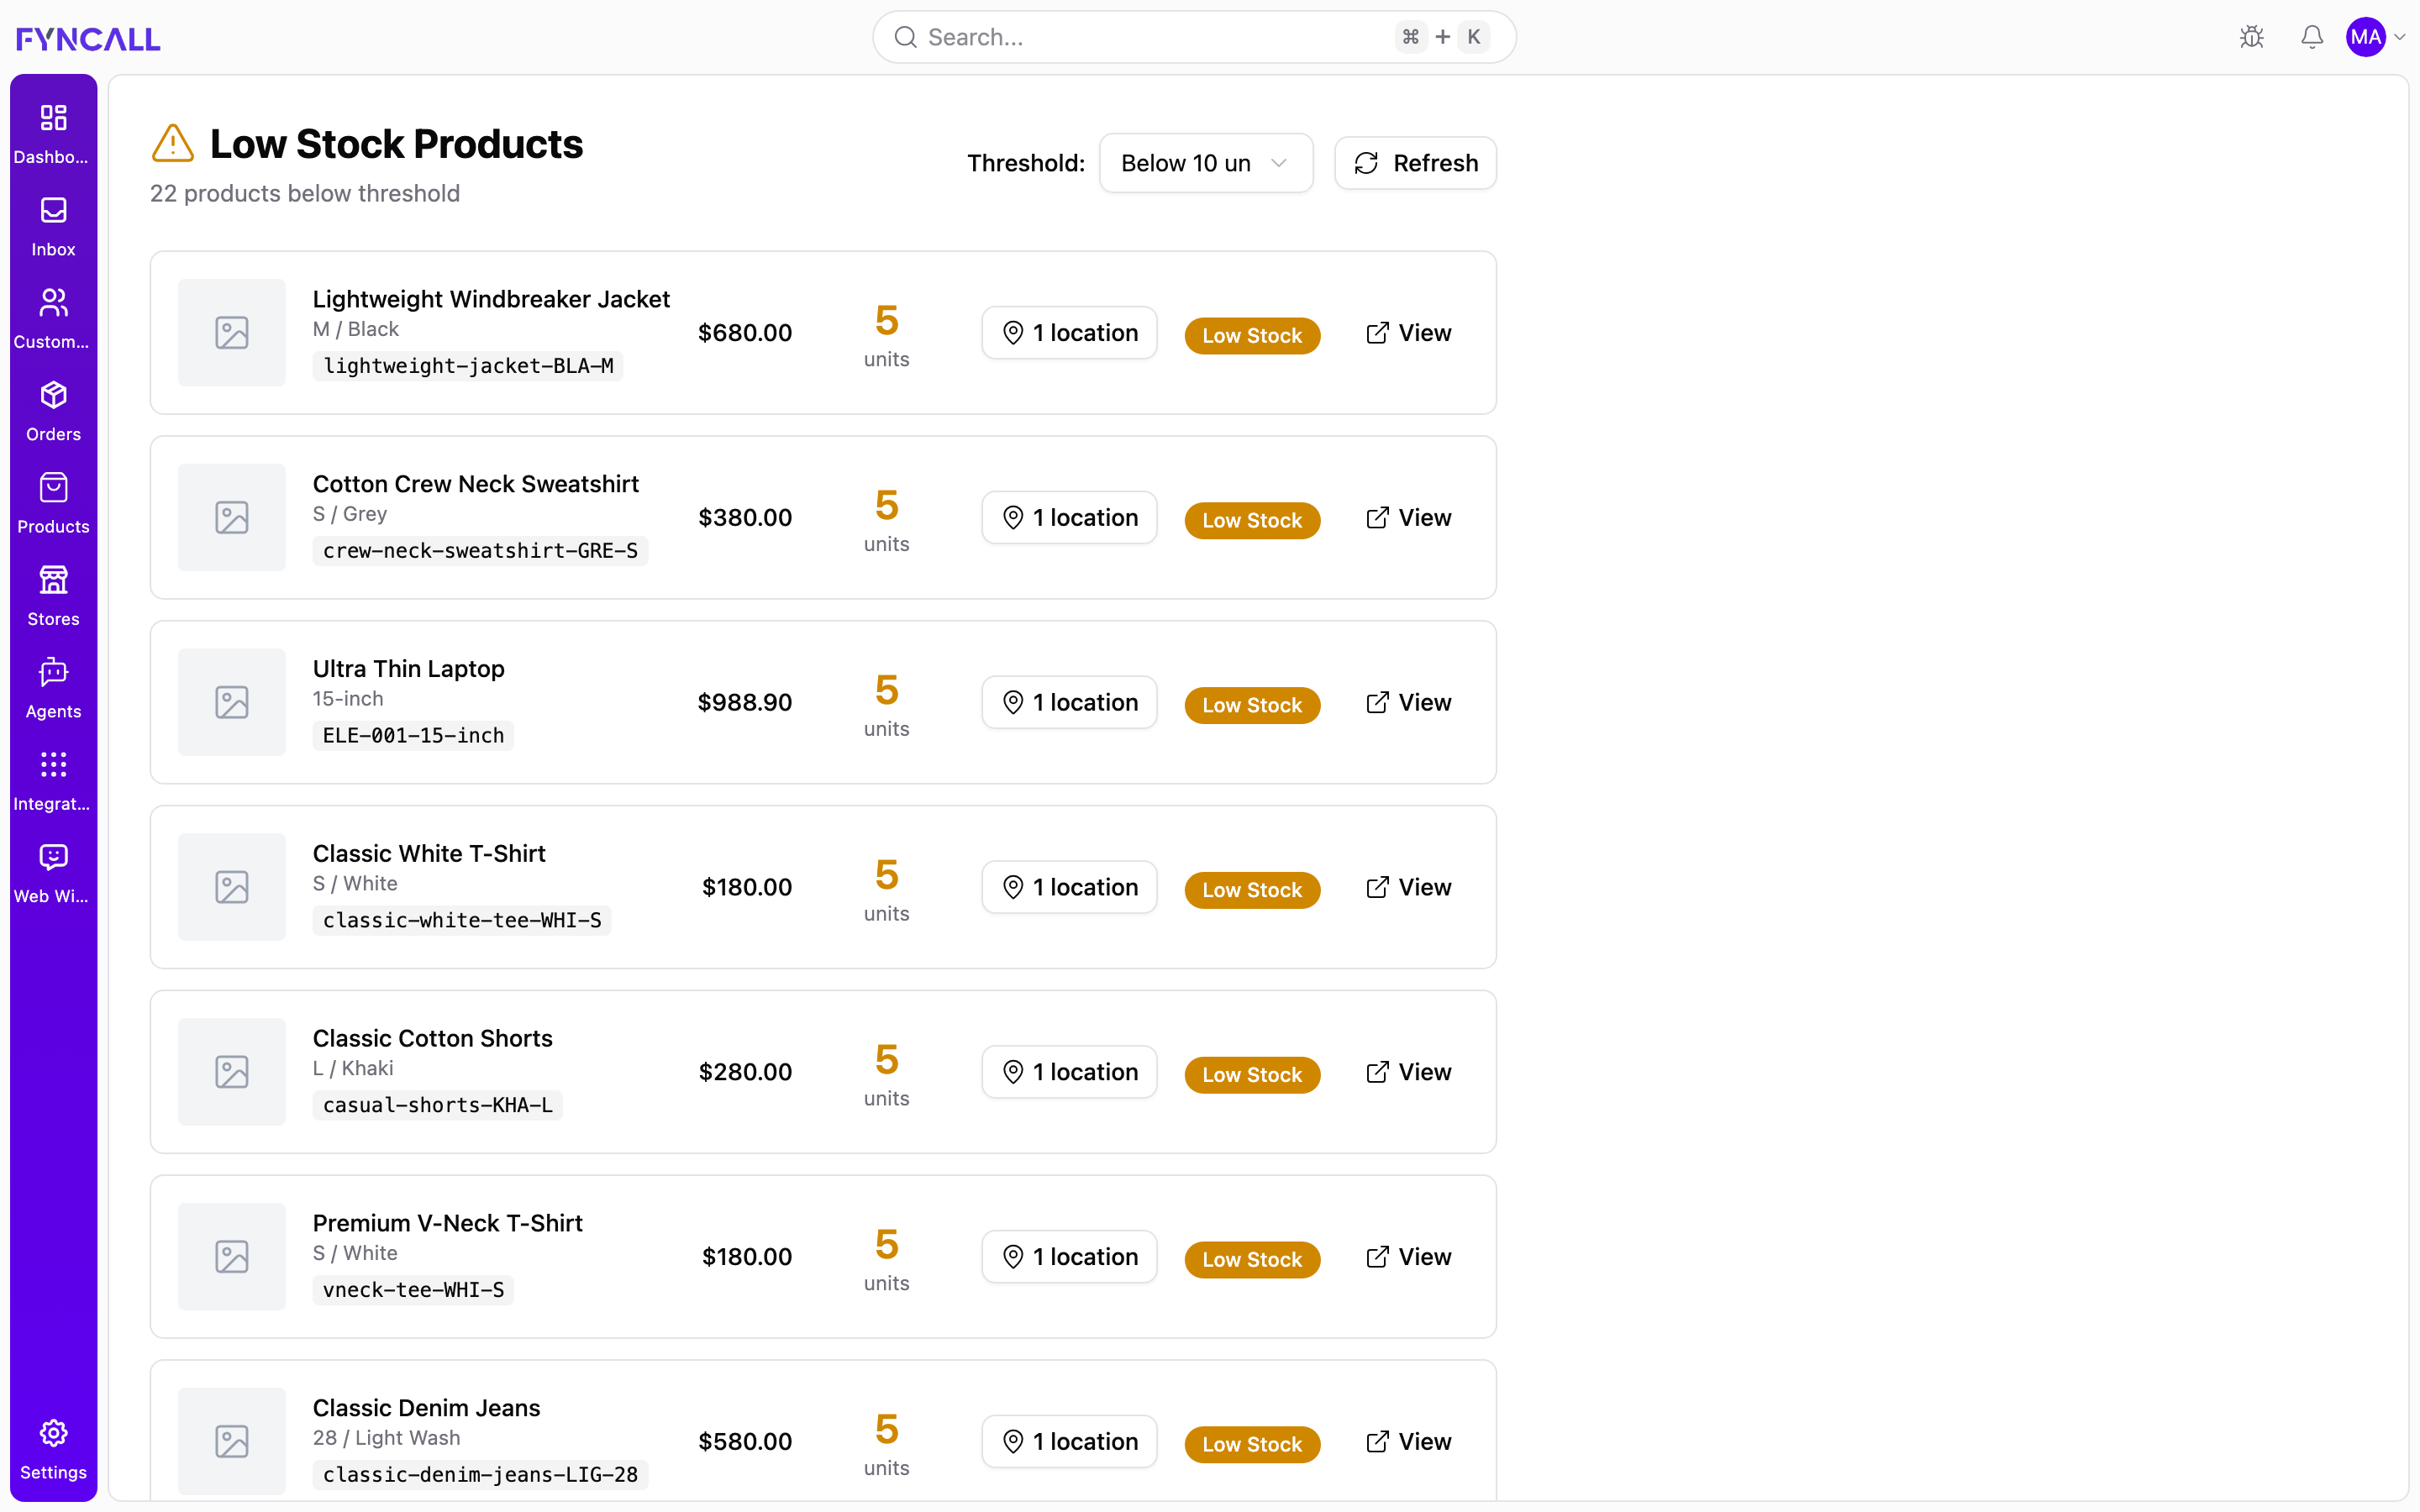Click the Classic Denim Jeans title
Viewport: 2420px width, 1512px height.
(426, 1408)
